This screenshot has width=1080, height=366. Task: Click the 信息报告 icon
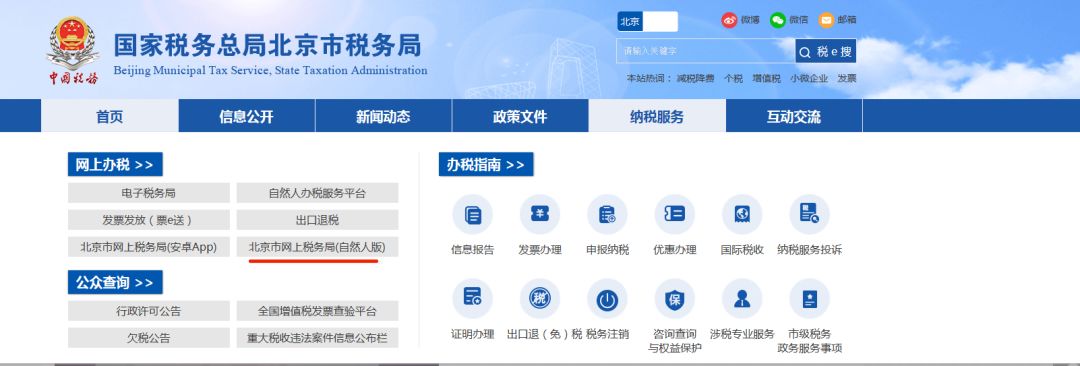tap(472, 214)
